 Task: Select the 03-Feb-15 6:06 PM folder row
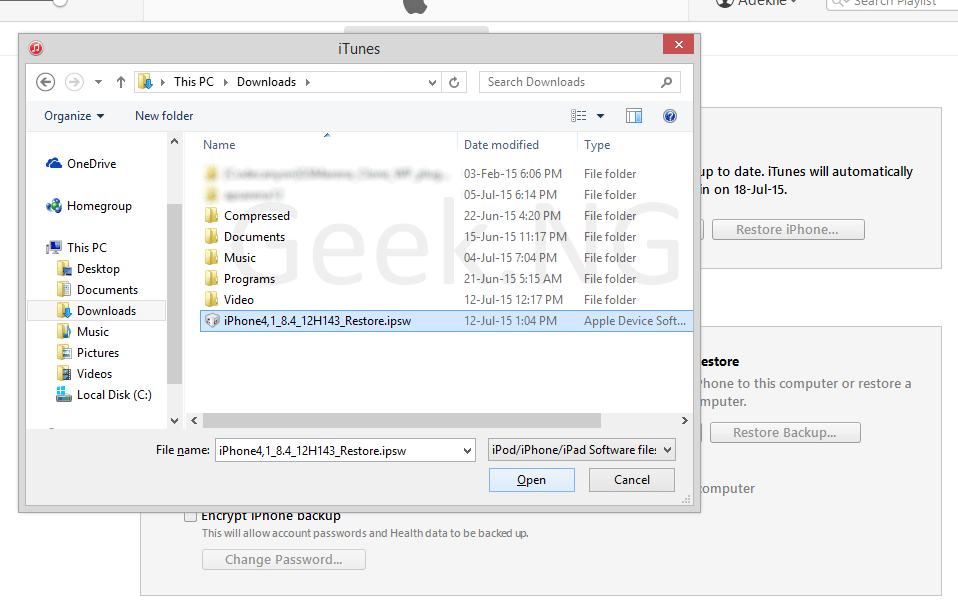point(446,174)
